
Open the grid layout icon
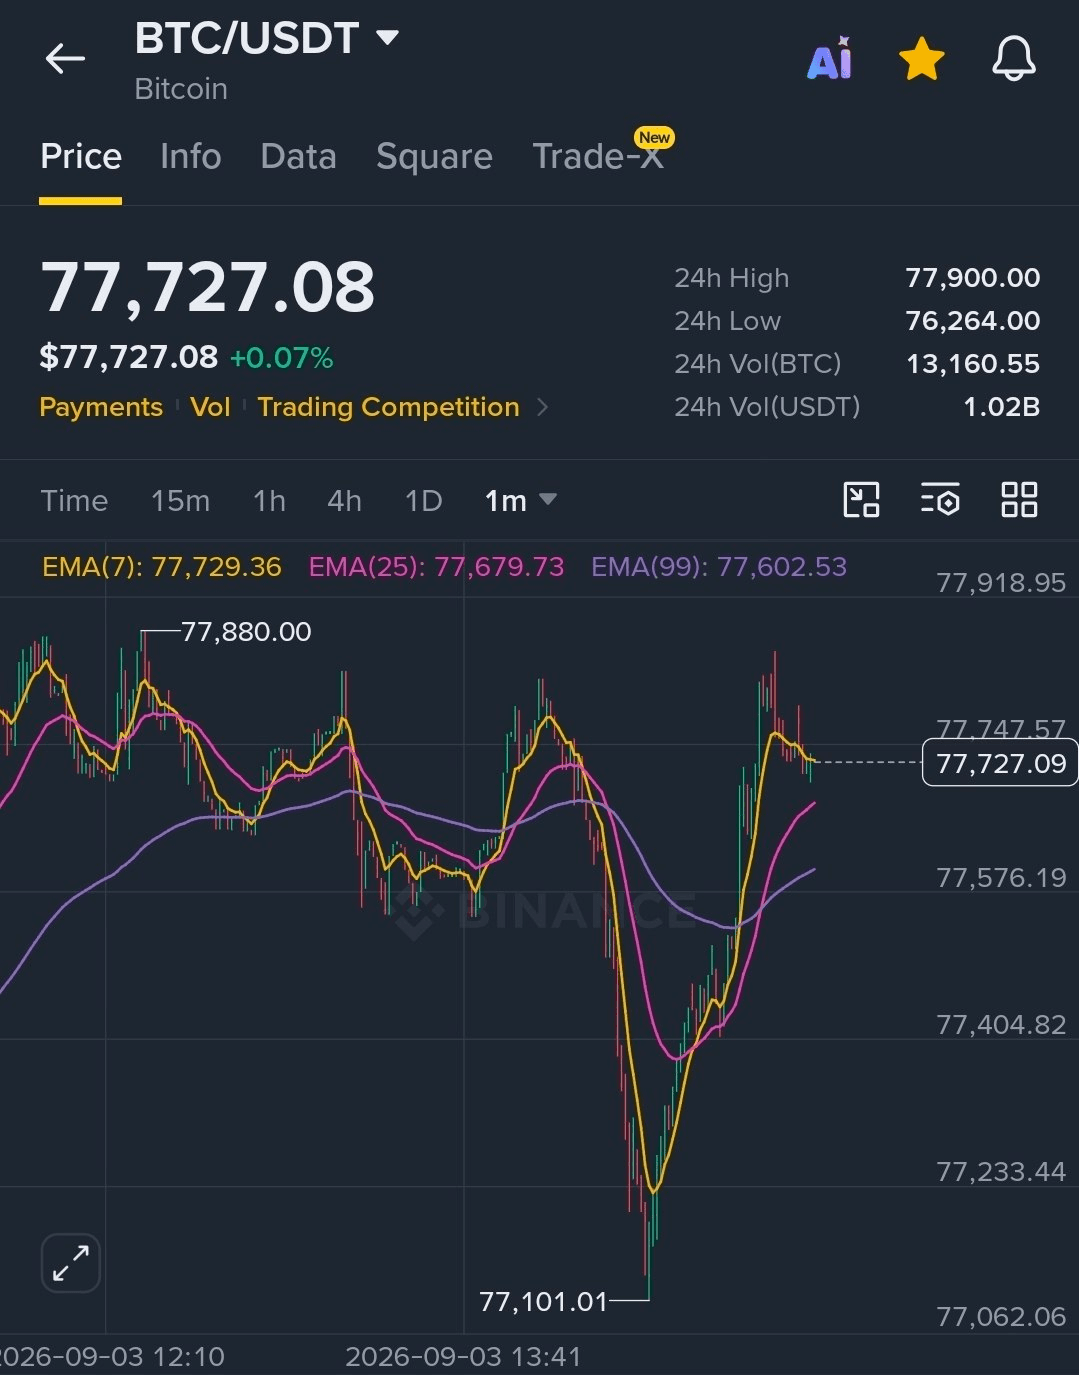coord(1019,499)
